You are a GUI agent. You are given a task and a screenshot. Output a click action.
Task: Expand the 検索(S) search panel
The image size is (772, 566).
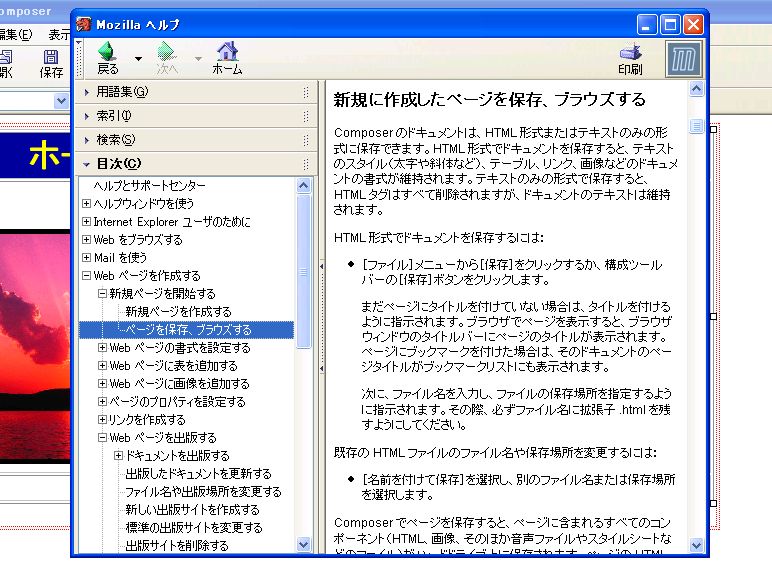click(196, 140)
